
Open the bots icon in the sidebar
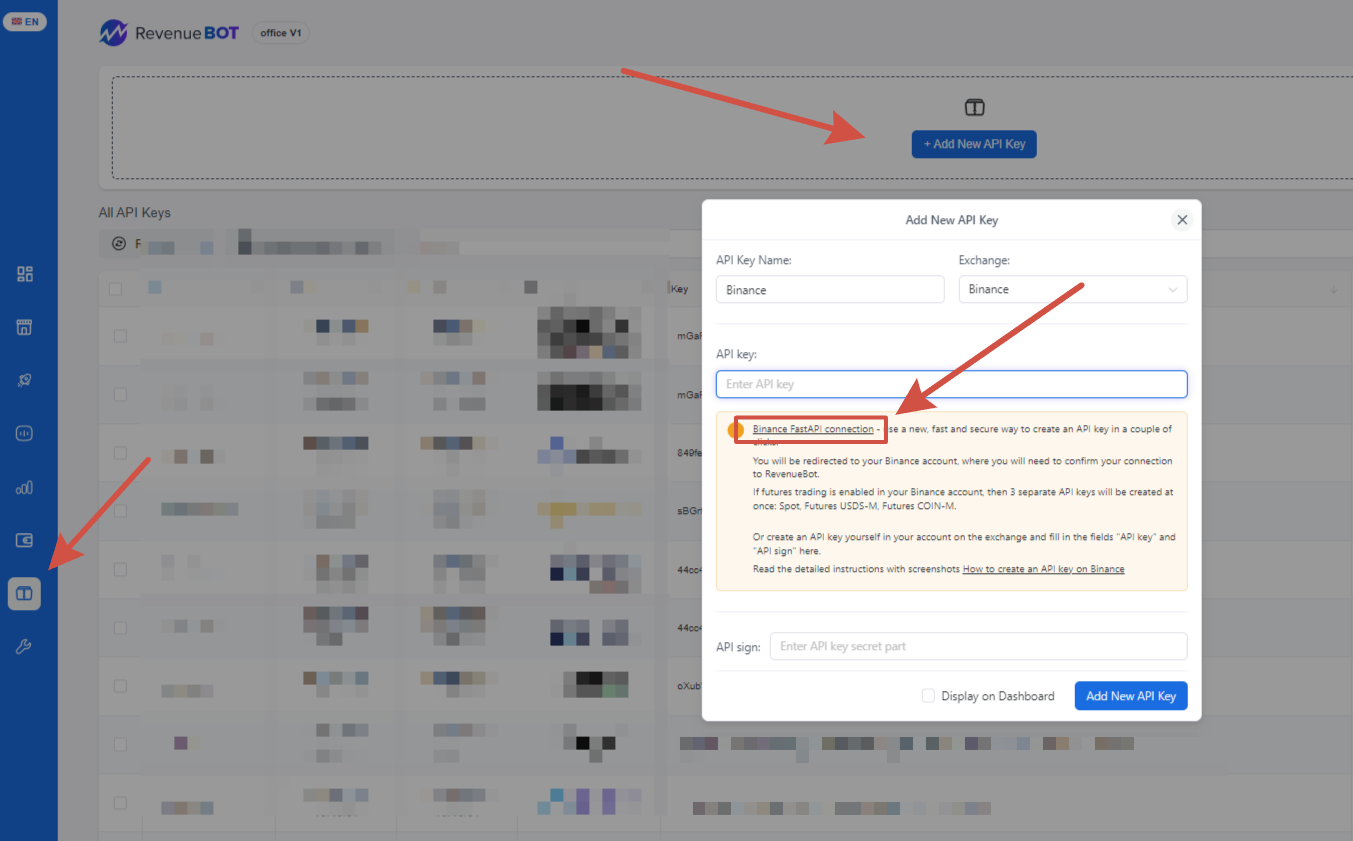(25, 434)
